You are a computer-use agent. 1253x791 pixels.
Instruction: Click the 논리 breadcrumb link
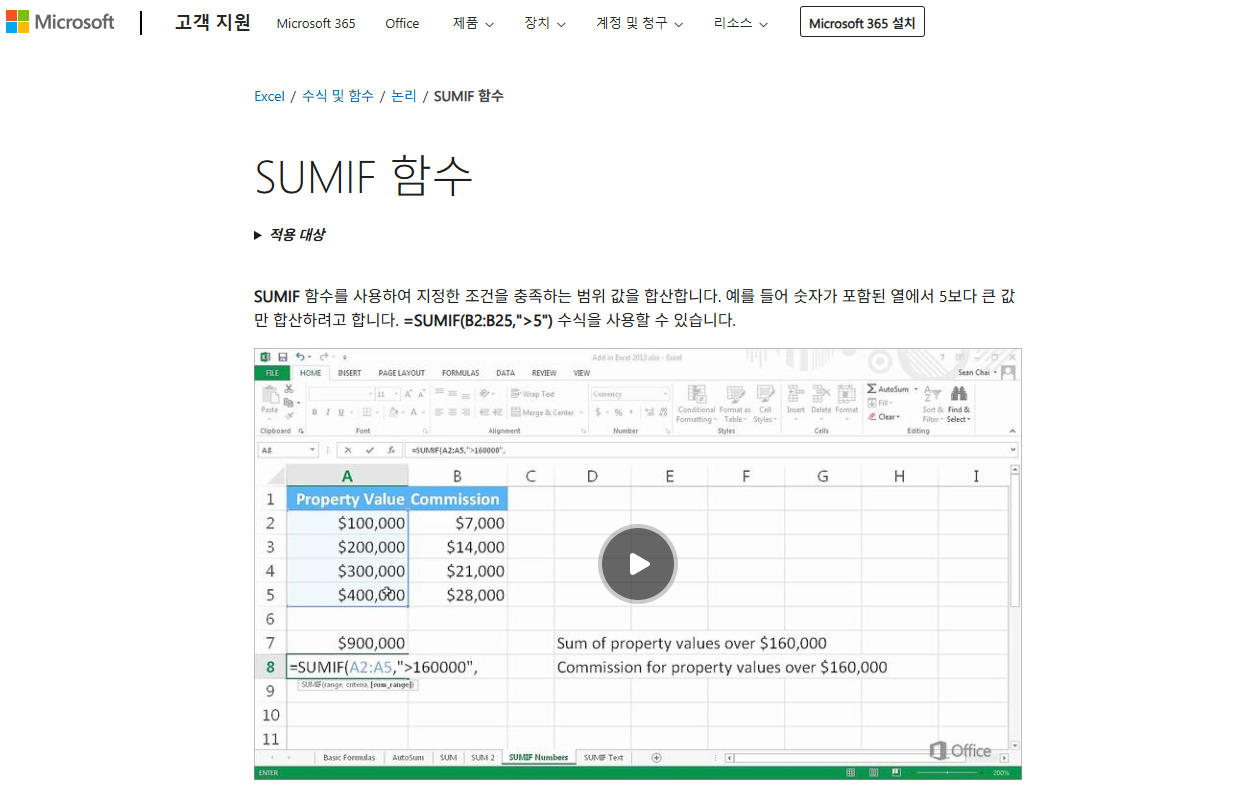404,96
